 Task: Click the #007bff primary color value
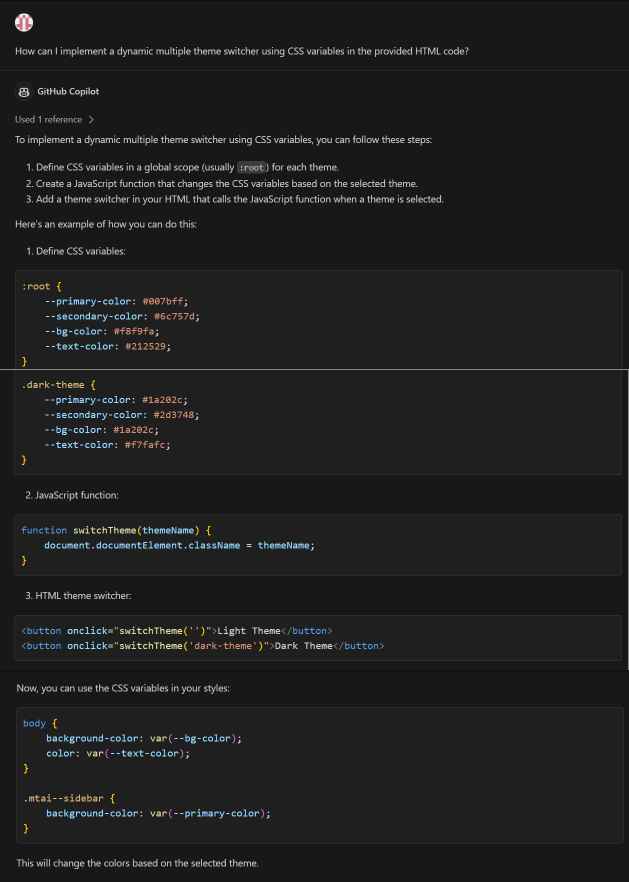pos(164,301)
